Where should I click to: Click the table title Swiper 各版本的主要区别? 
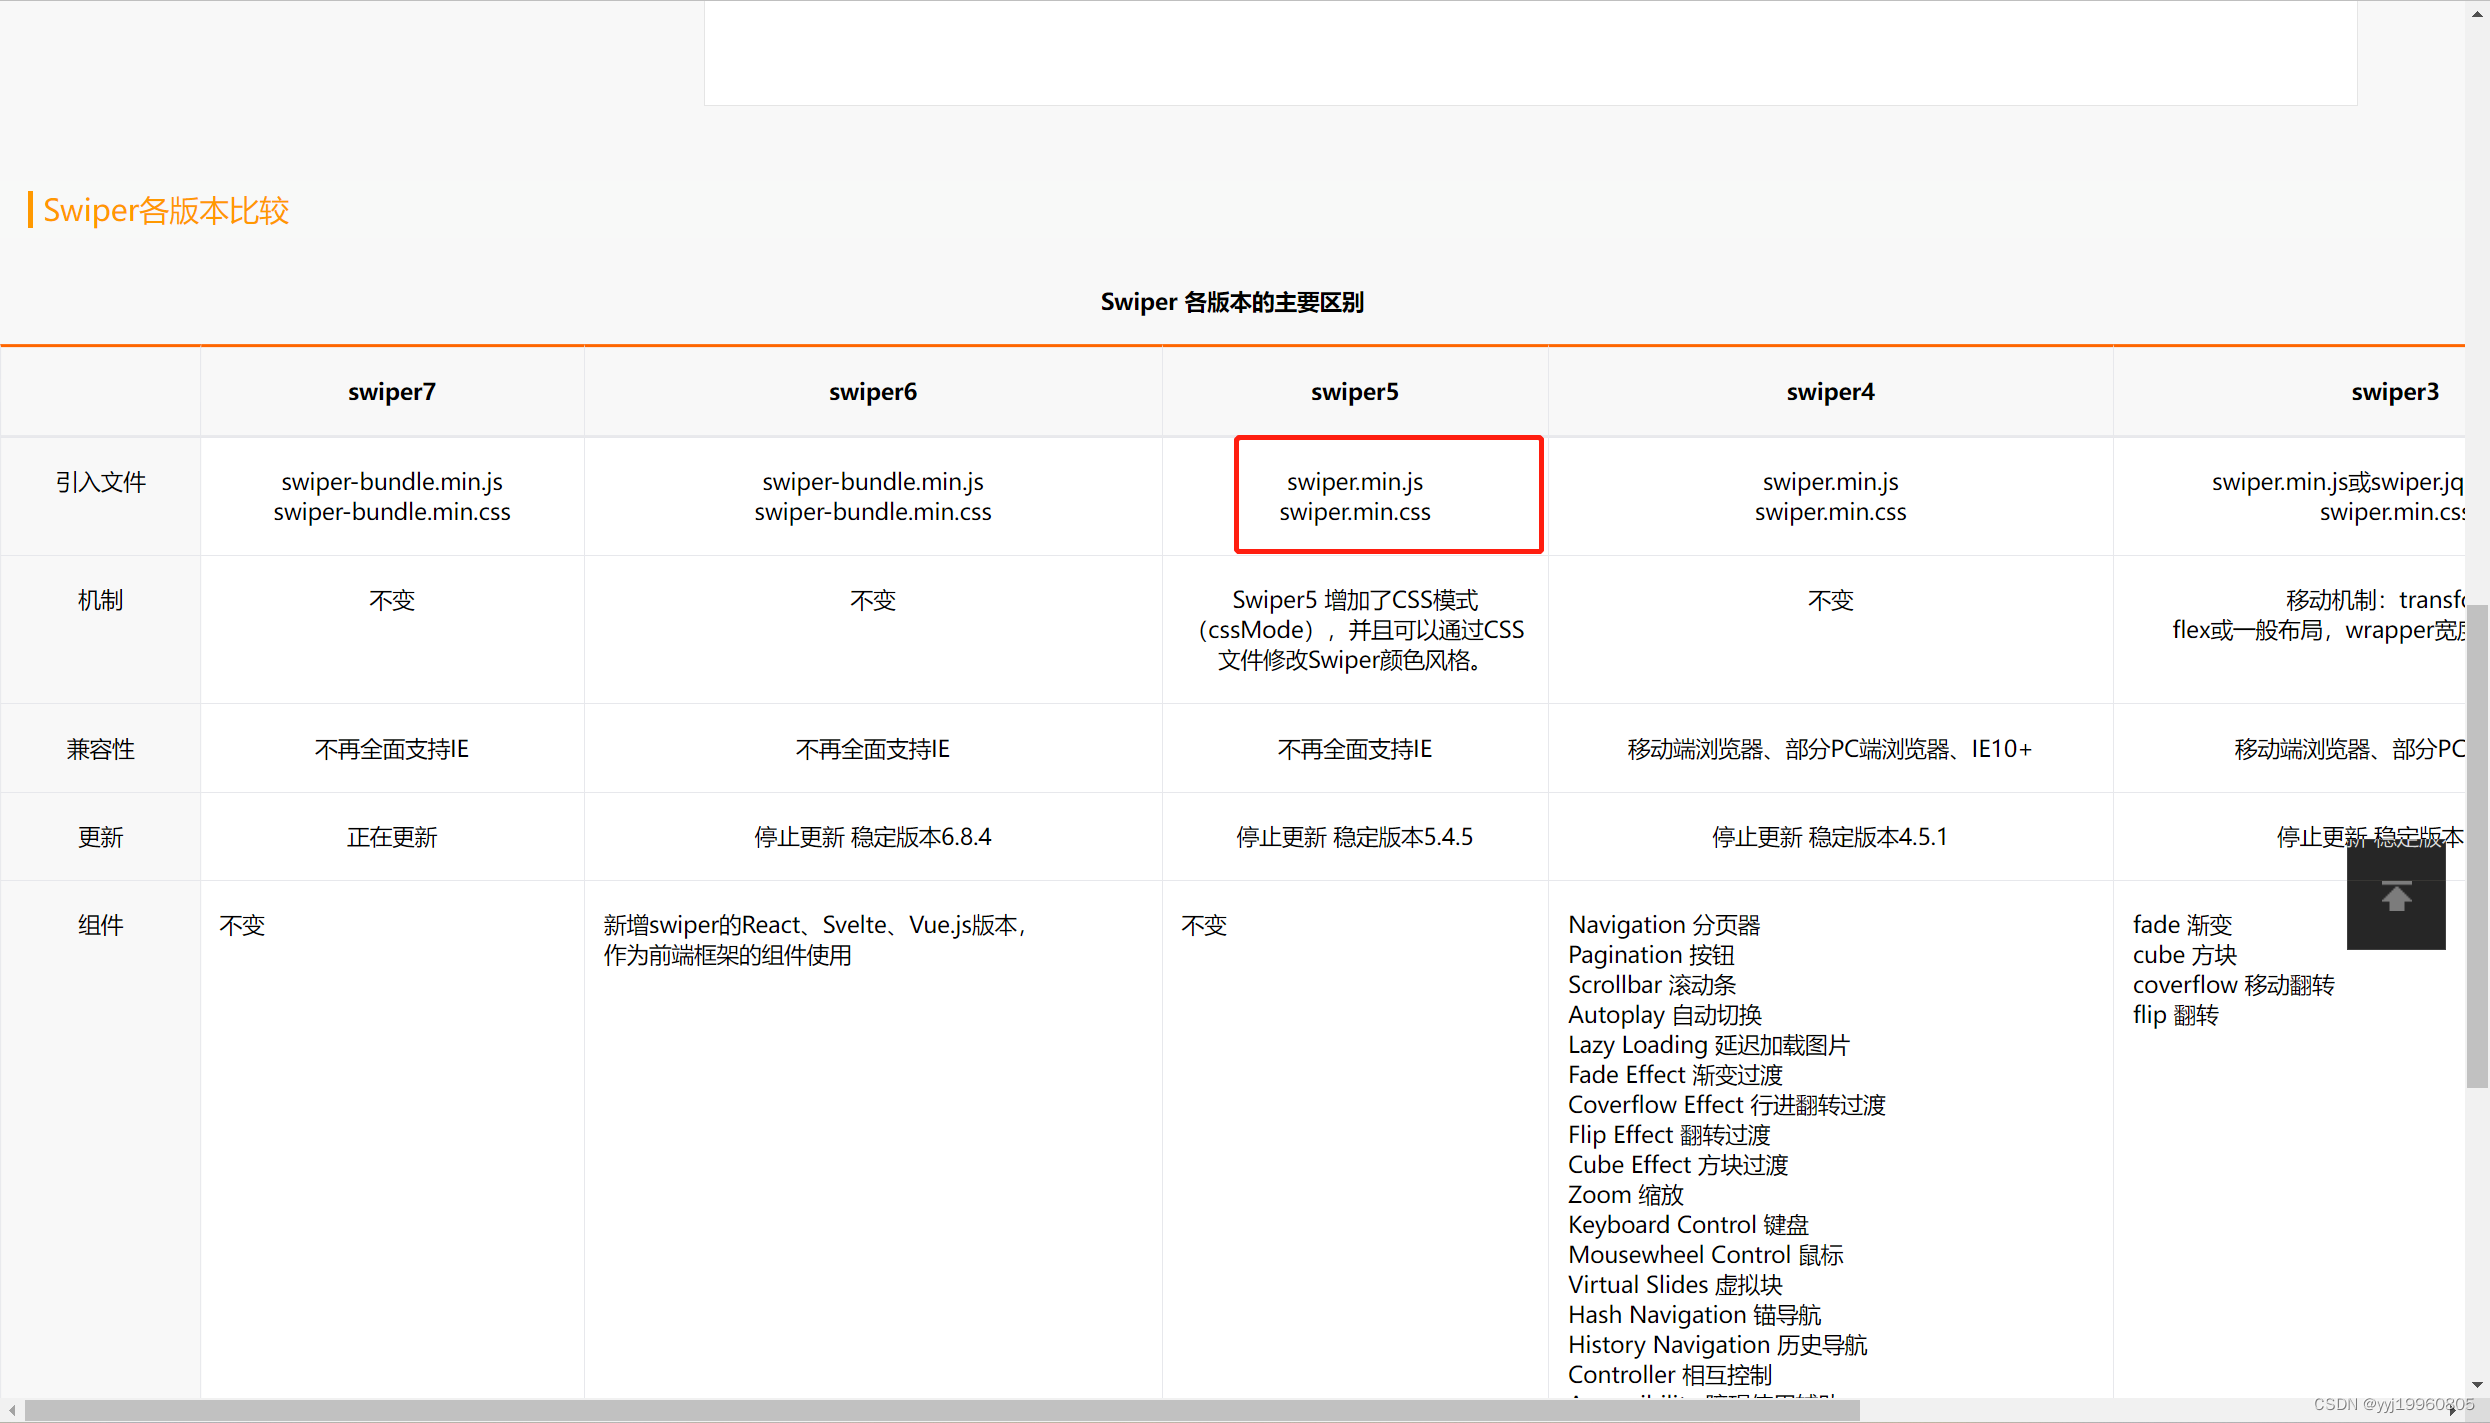(1231, 301)
